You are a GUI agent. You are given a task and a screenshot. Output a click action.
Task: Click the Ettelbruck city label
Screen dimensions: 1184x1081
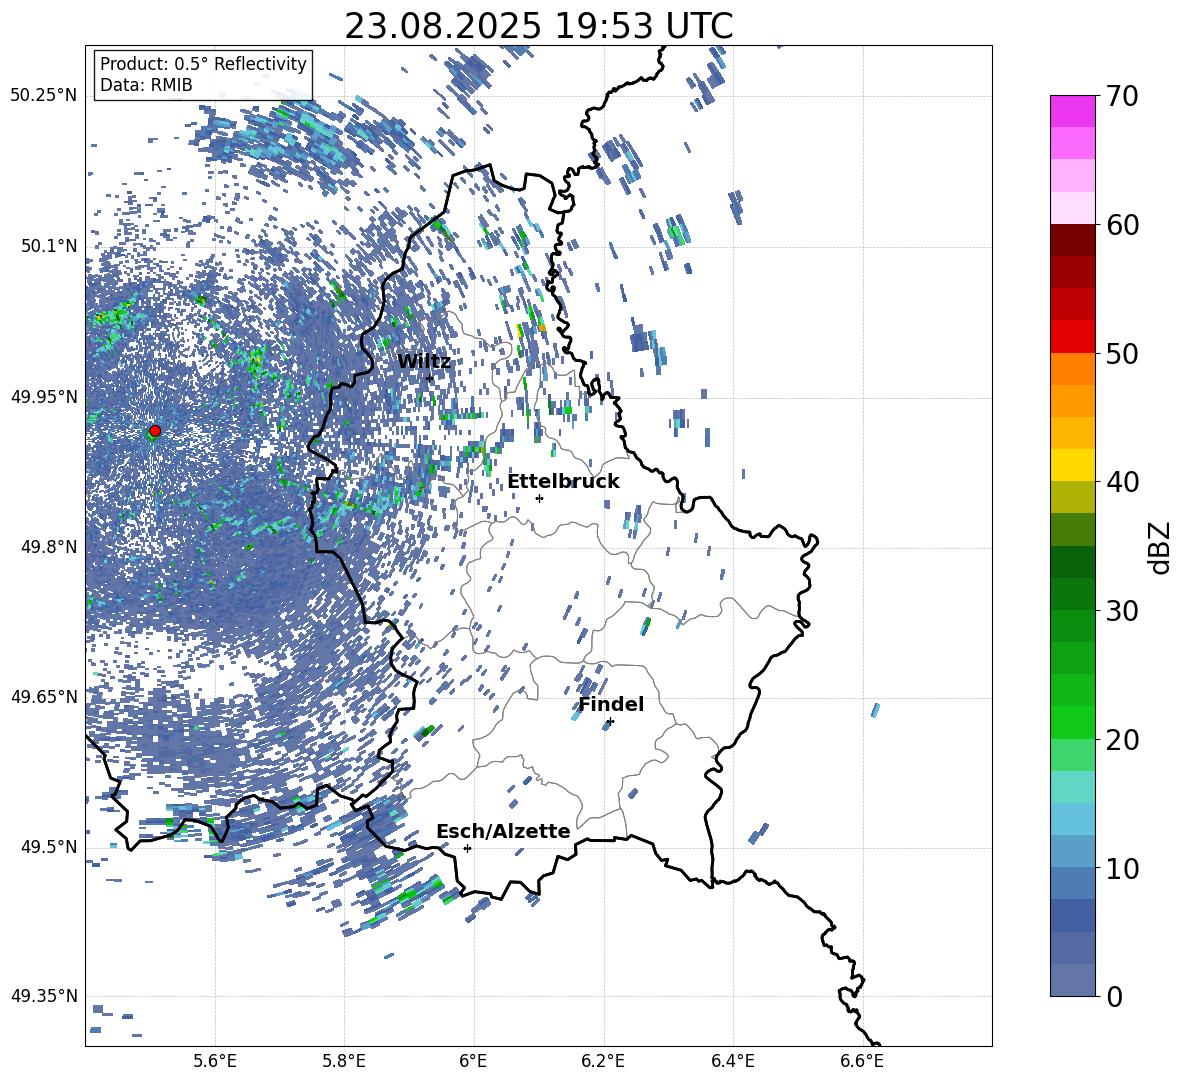coord(563,482)
